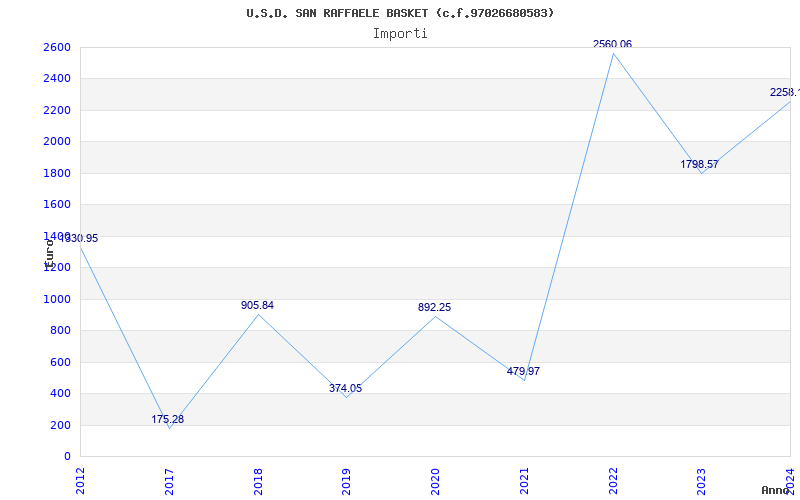Click the 892.25 data label
The width and height of the screenshot is (800, 500).
434,307
